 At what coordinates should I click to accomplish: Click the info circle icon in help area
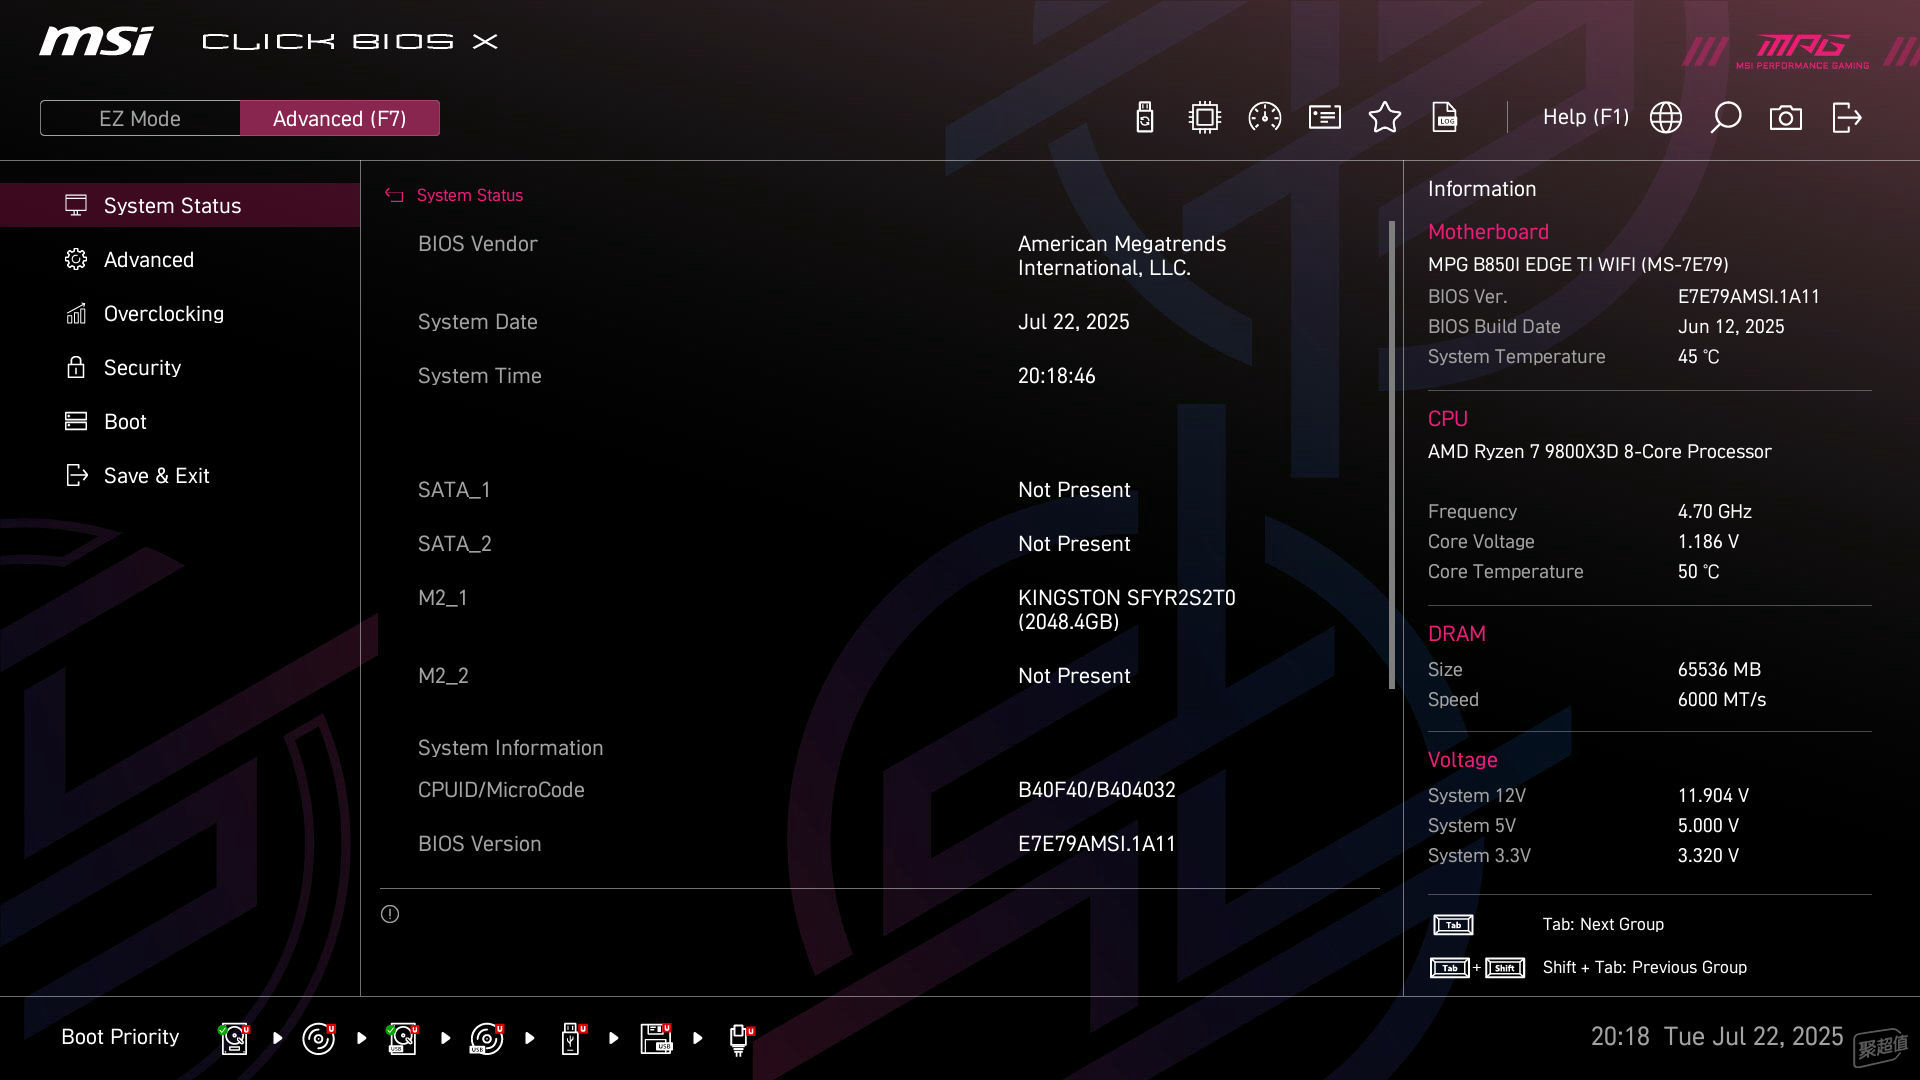click(390, 914)
